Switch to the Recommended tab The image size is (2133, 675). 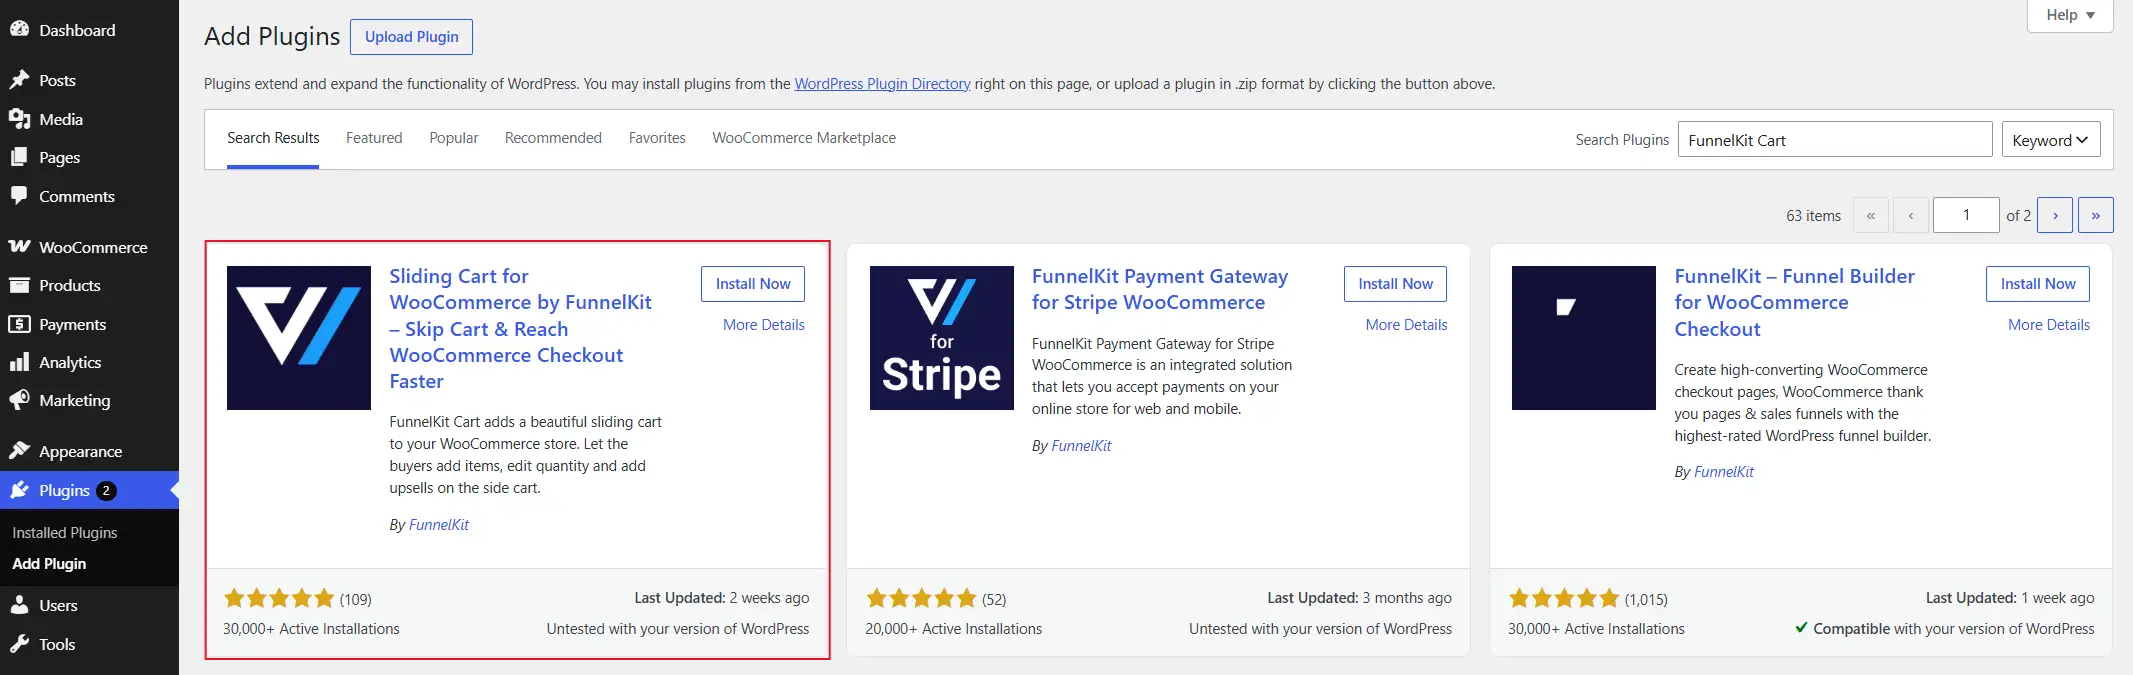pyautogui.click(x=553, y=138)
